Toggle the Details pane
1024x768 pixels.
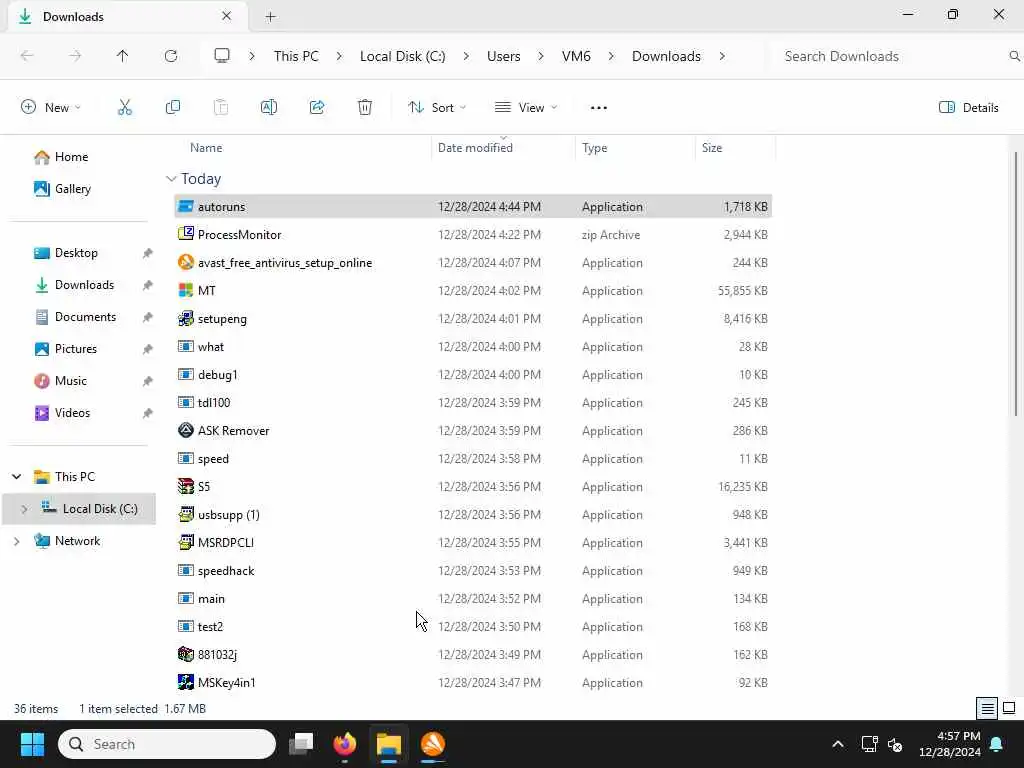[969, 108]
